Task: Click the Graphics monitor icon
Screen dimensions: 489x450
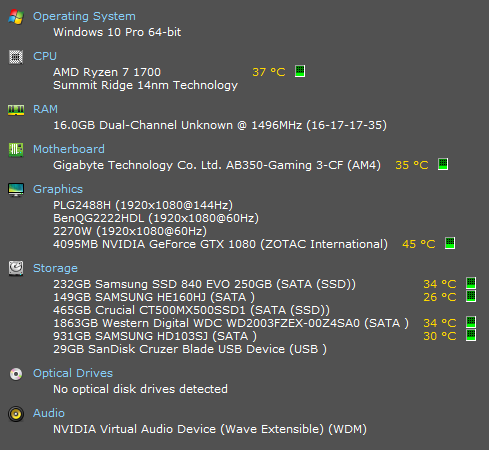Action: coord(16,190)
